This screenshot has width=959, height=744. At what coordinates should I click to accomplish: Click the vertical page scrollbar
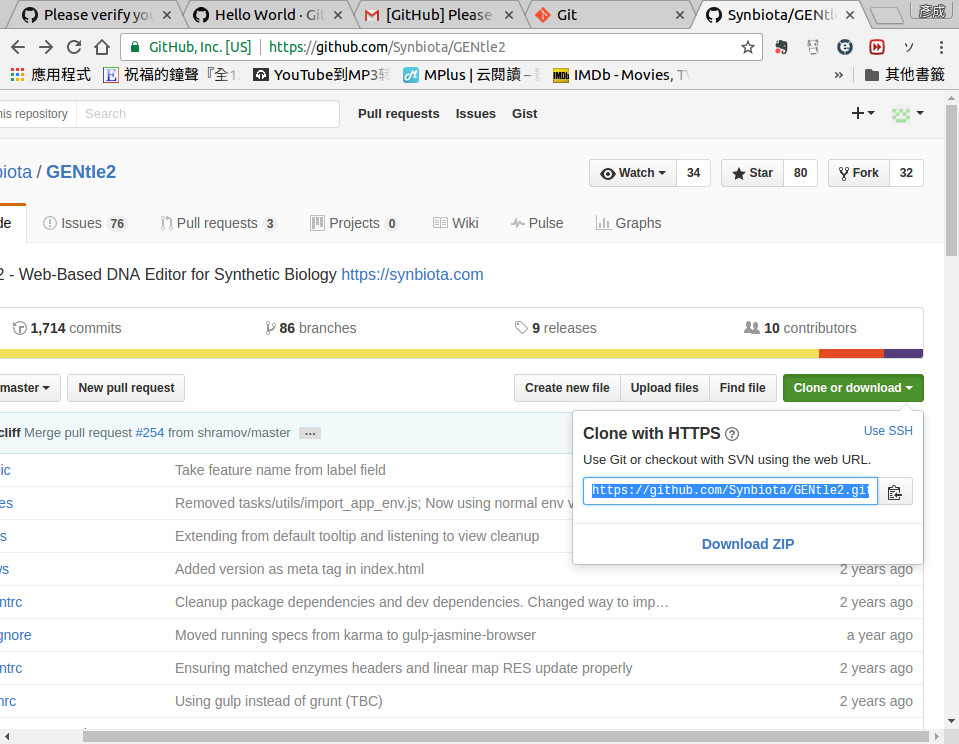click(951, 180)
